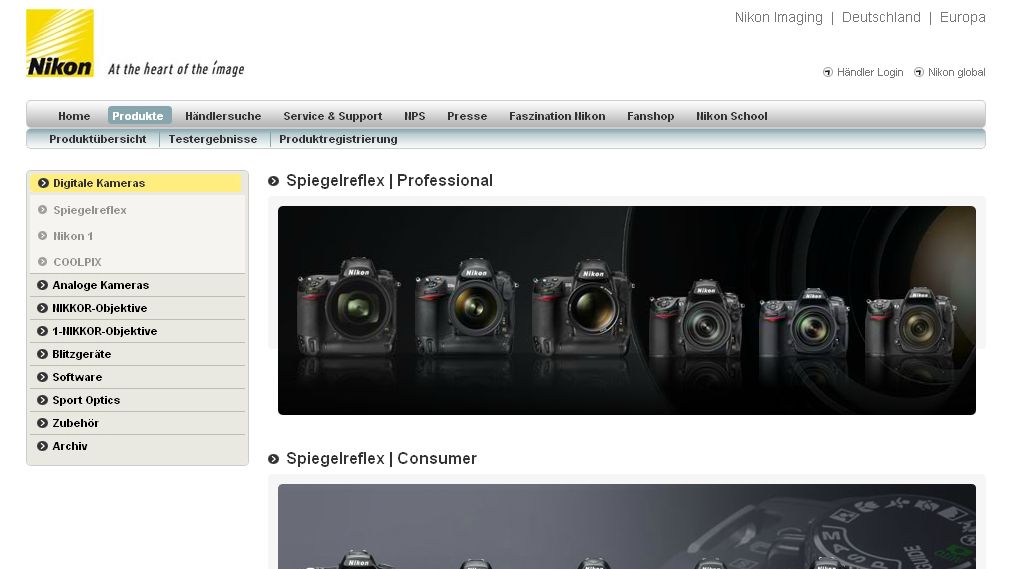Select COOLPIX in the sidebar

[x=77, y=262]
